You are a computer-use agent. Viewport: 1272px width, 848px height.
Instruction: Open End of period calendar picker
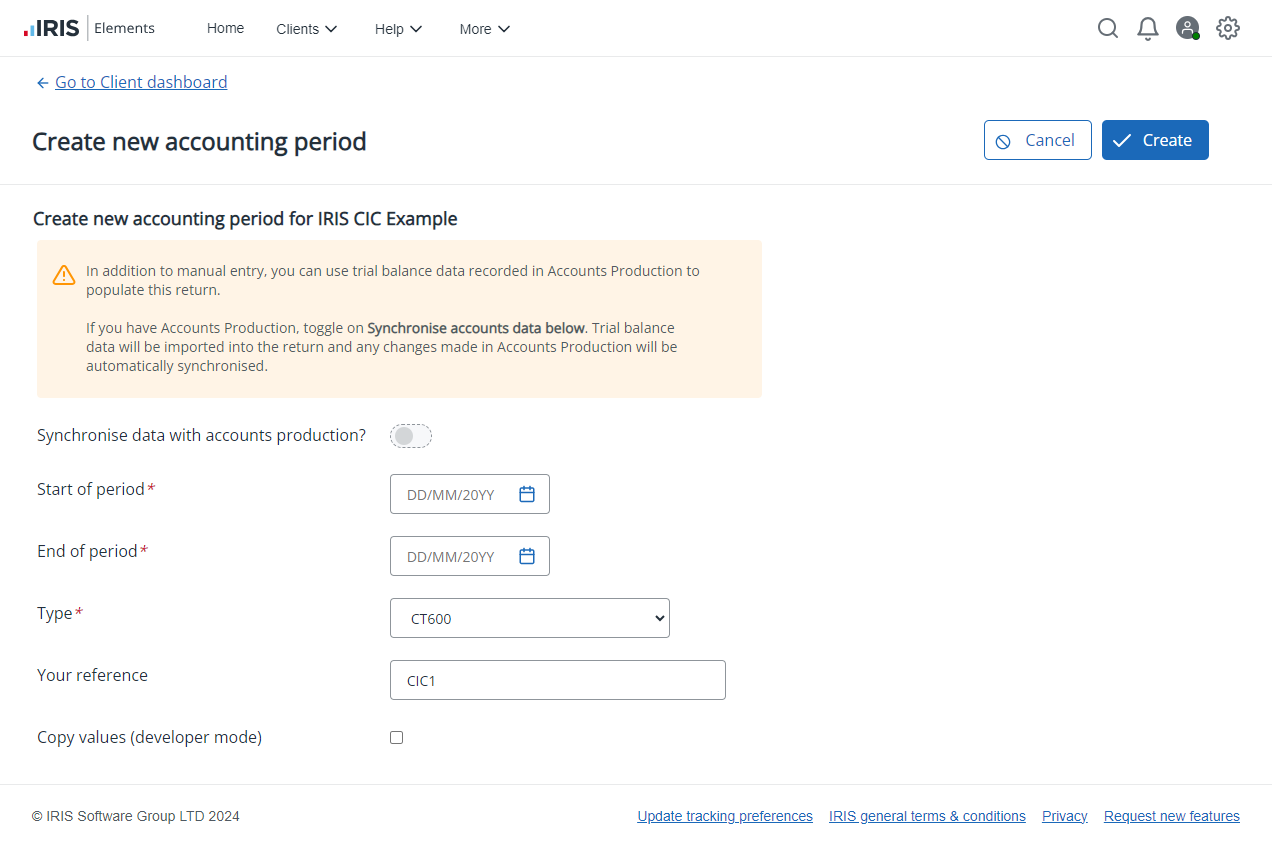tap(527, 556)
